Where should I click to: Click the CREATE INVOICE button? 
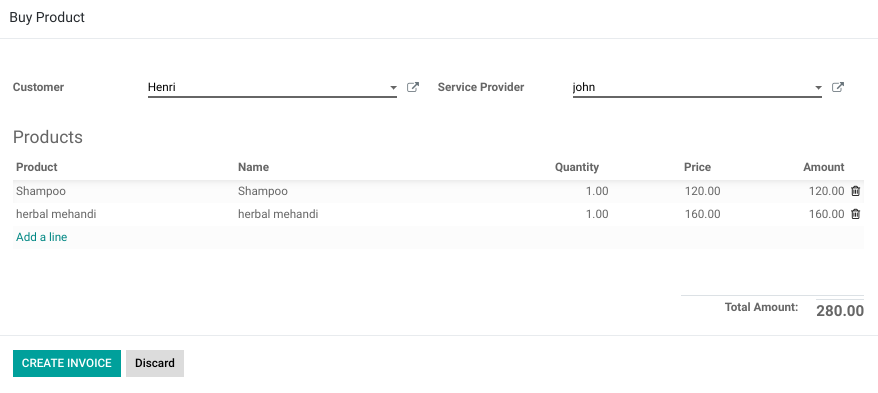click(x=67, y=363)
